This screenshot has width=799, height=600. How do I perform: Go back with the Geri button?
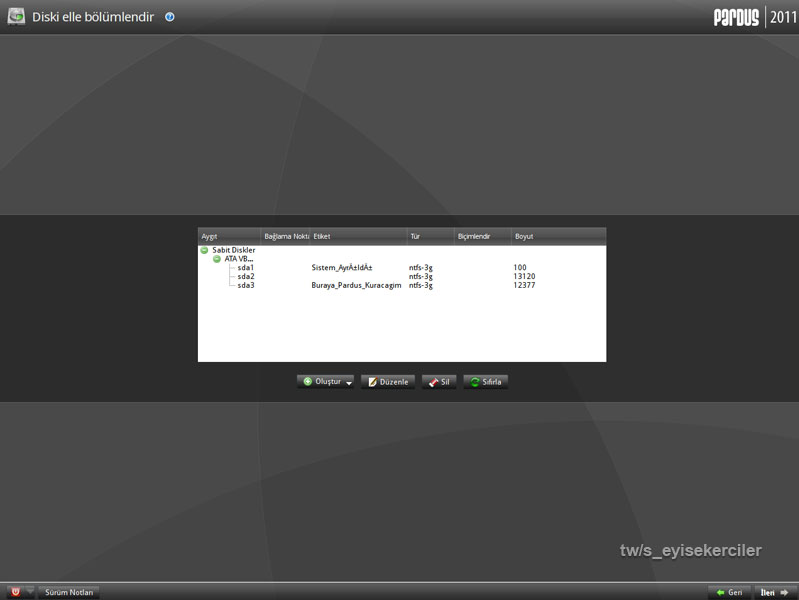coord(729,592)
